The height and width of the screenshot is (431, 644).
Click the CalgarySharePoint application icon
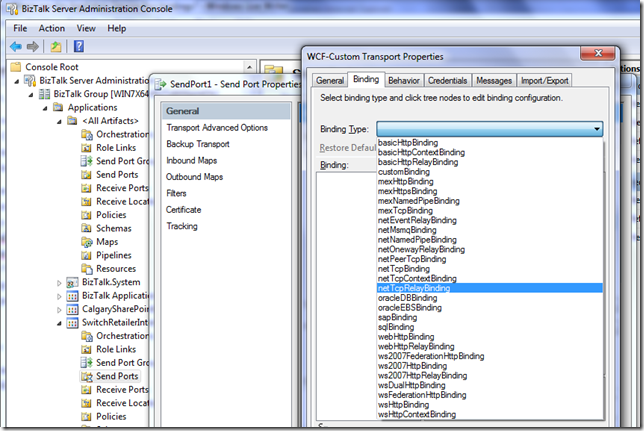pos(72,309)
